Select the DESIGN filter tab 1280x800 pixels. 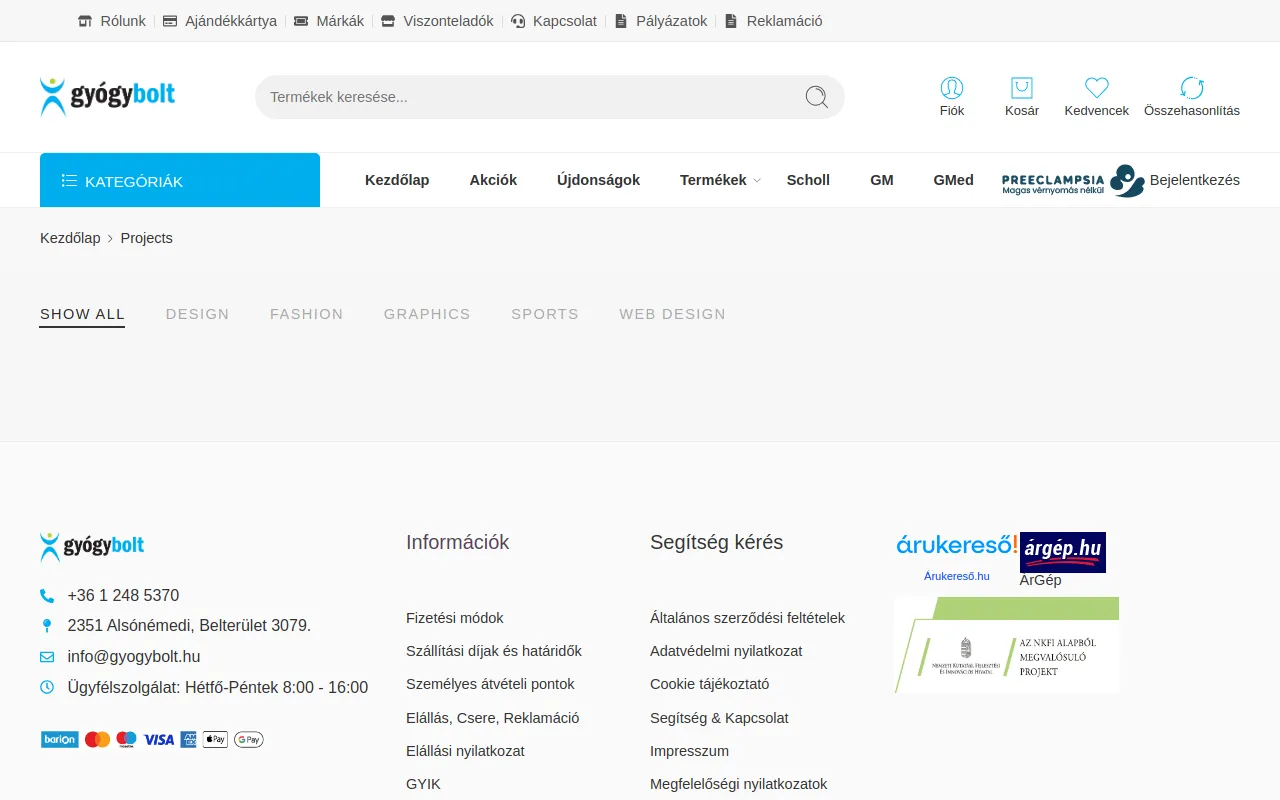[197, 314]
